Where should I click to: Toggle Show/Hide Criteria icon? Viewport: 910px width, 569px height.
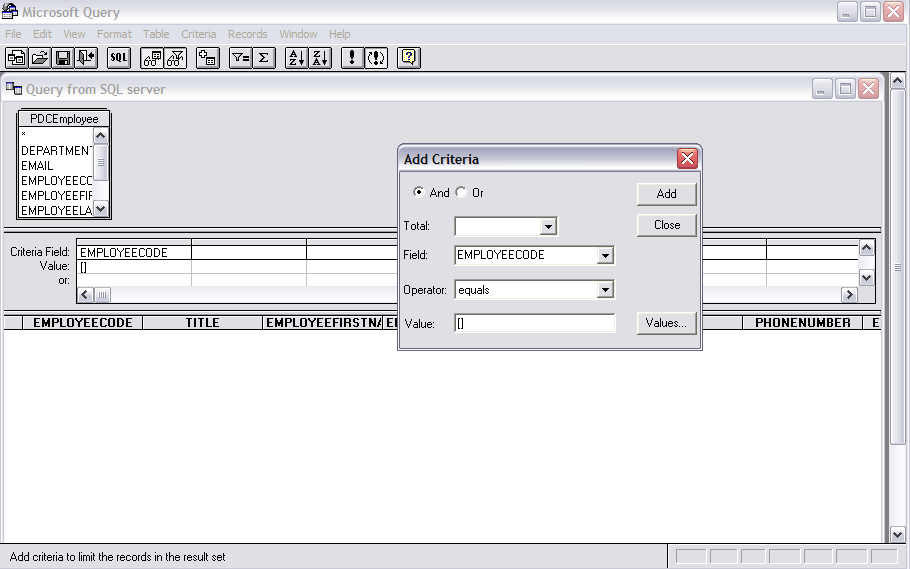pos(175,58)
